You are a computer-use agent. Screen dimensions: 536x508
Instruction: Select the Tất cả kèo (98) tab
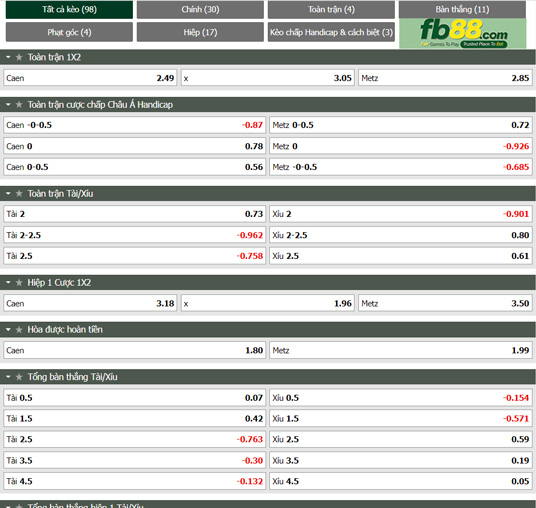tap(69, 10)
